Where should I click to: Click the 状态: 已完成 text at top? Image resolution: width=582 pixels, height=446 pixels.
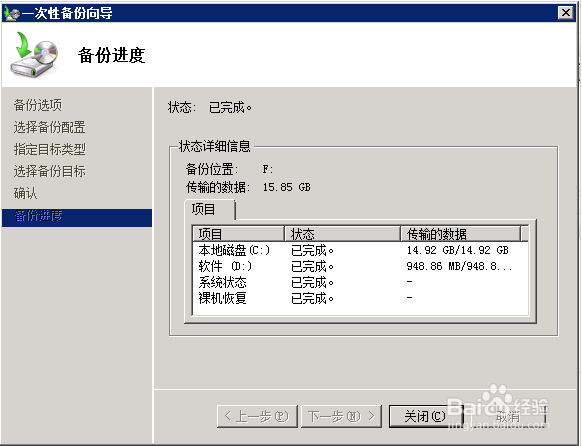click(210, 108)
